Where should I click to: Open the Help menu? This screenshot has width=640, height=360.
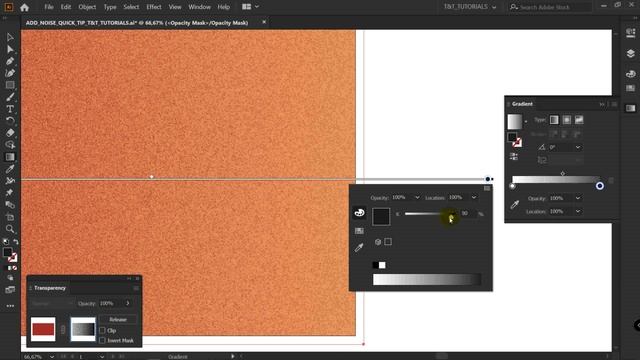pyautogui.click(x=224, y=7)
